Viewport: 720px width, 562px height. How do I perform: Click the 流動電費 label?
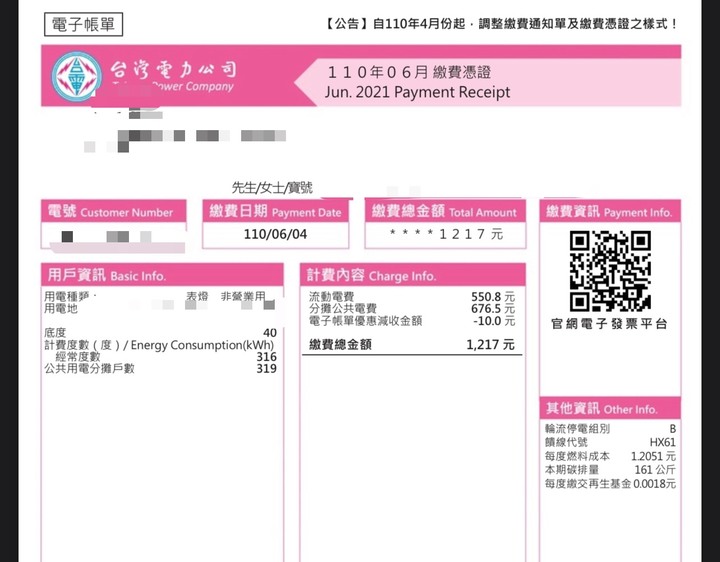331,297
